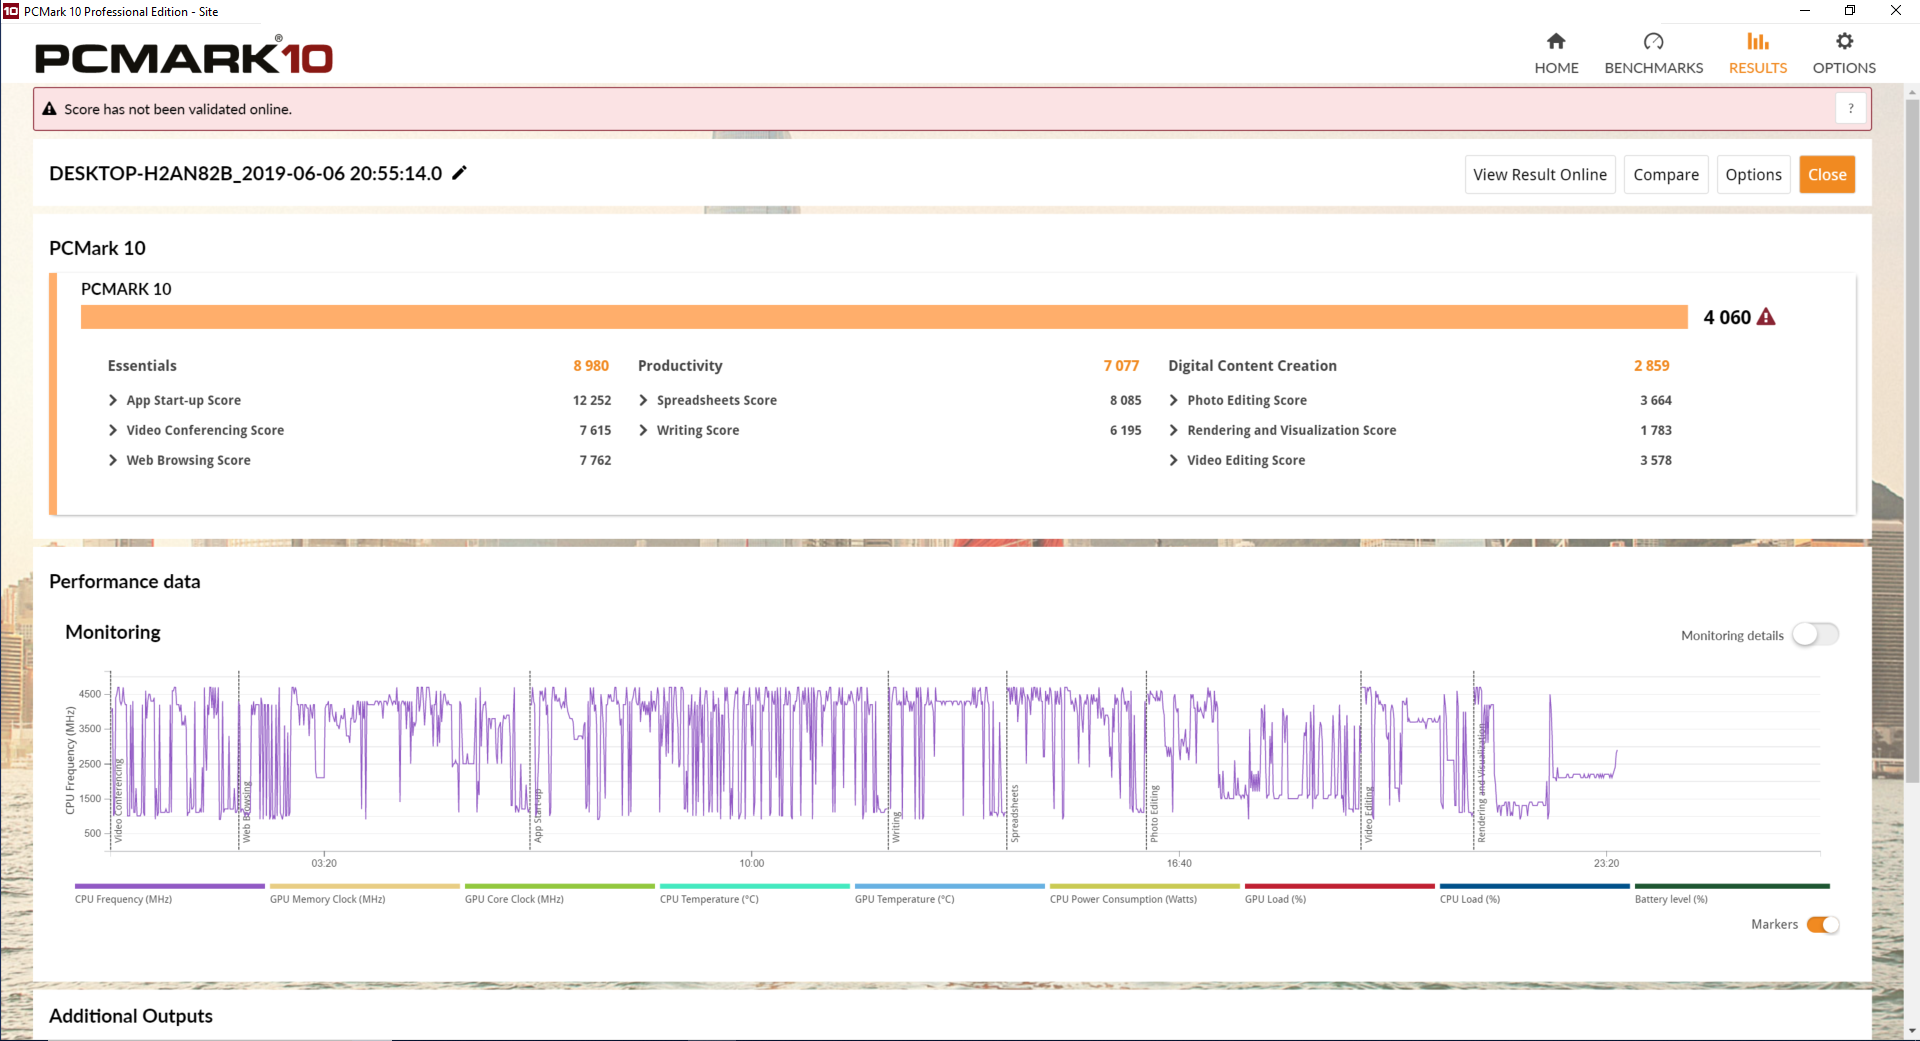Click the Productivity score 7 077
Screen dimensions: 1920x1041
[1121, 366]
